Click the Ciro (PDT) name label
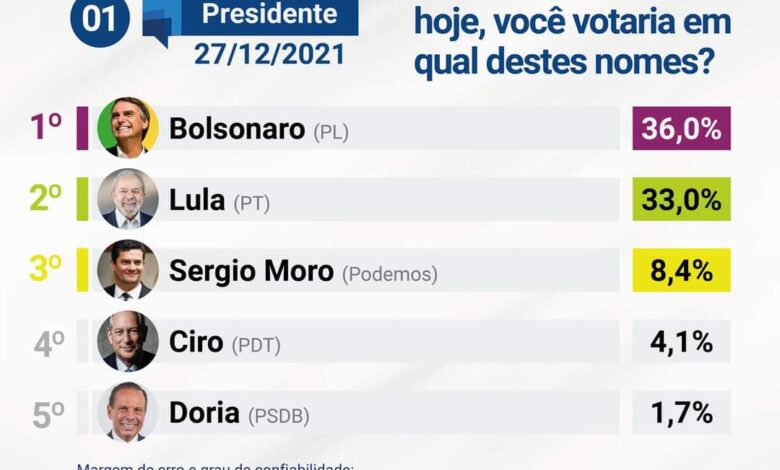780x470 pixels. [225, 343]
